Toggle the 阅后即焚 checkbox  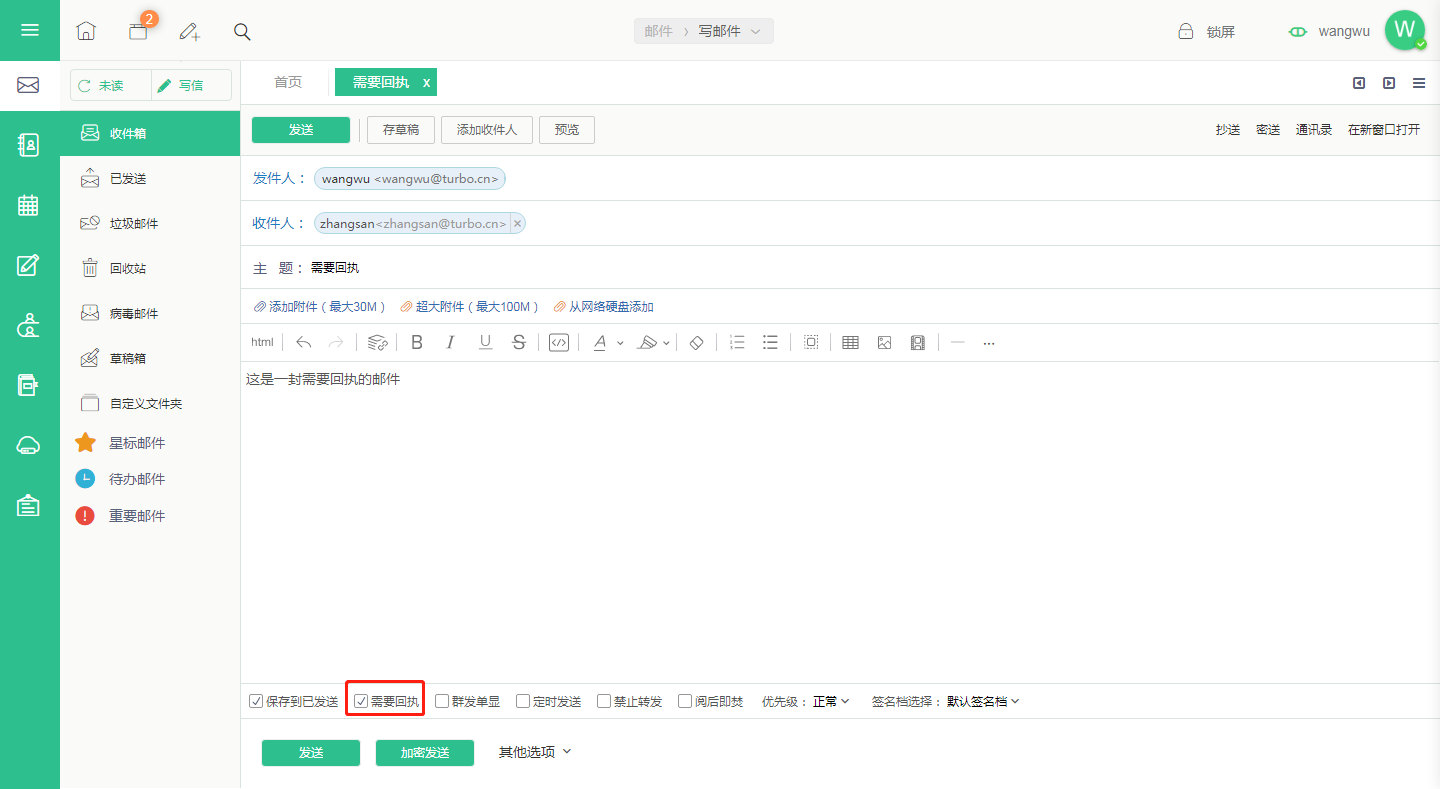tap(685, 701)
